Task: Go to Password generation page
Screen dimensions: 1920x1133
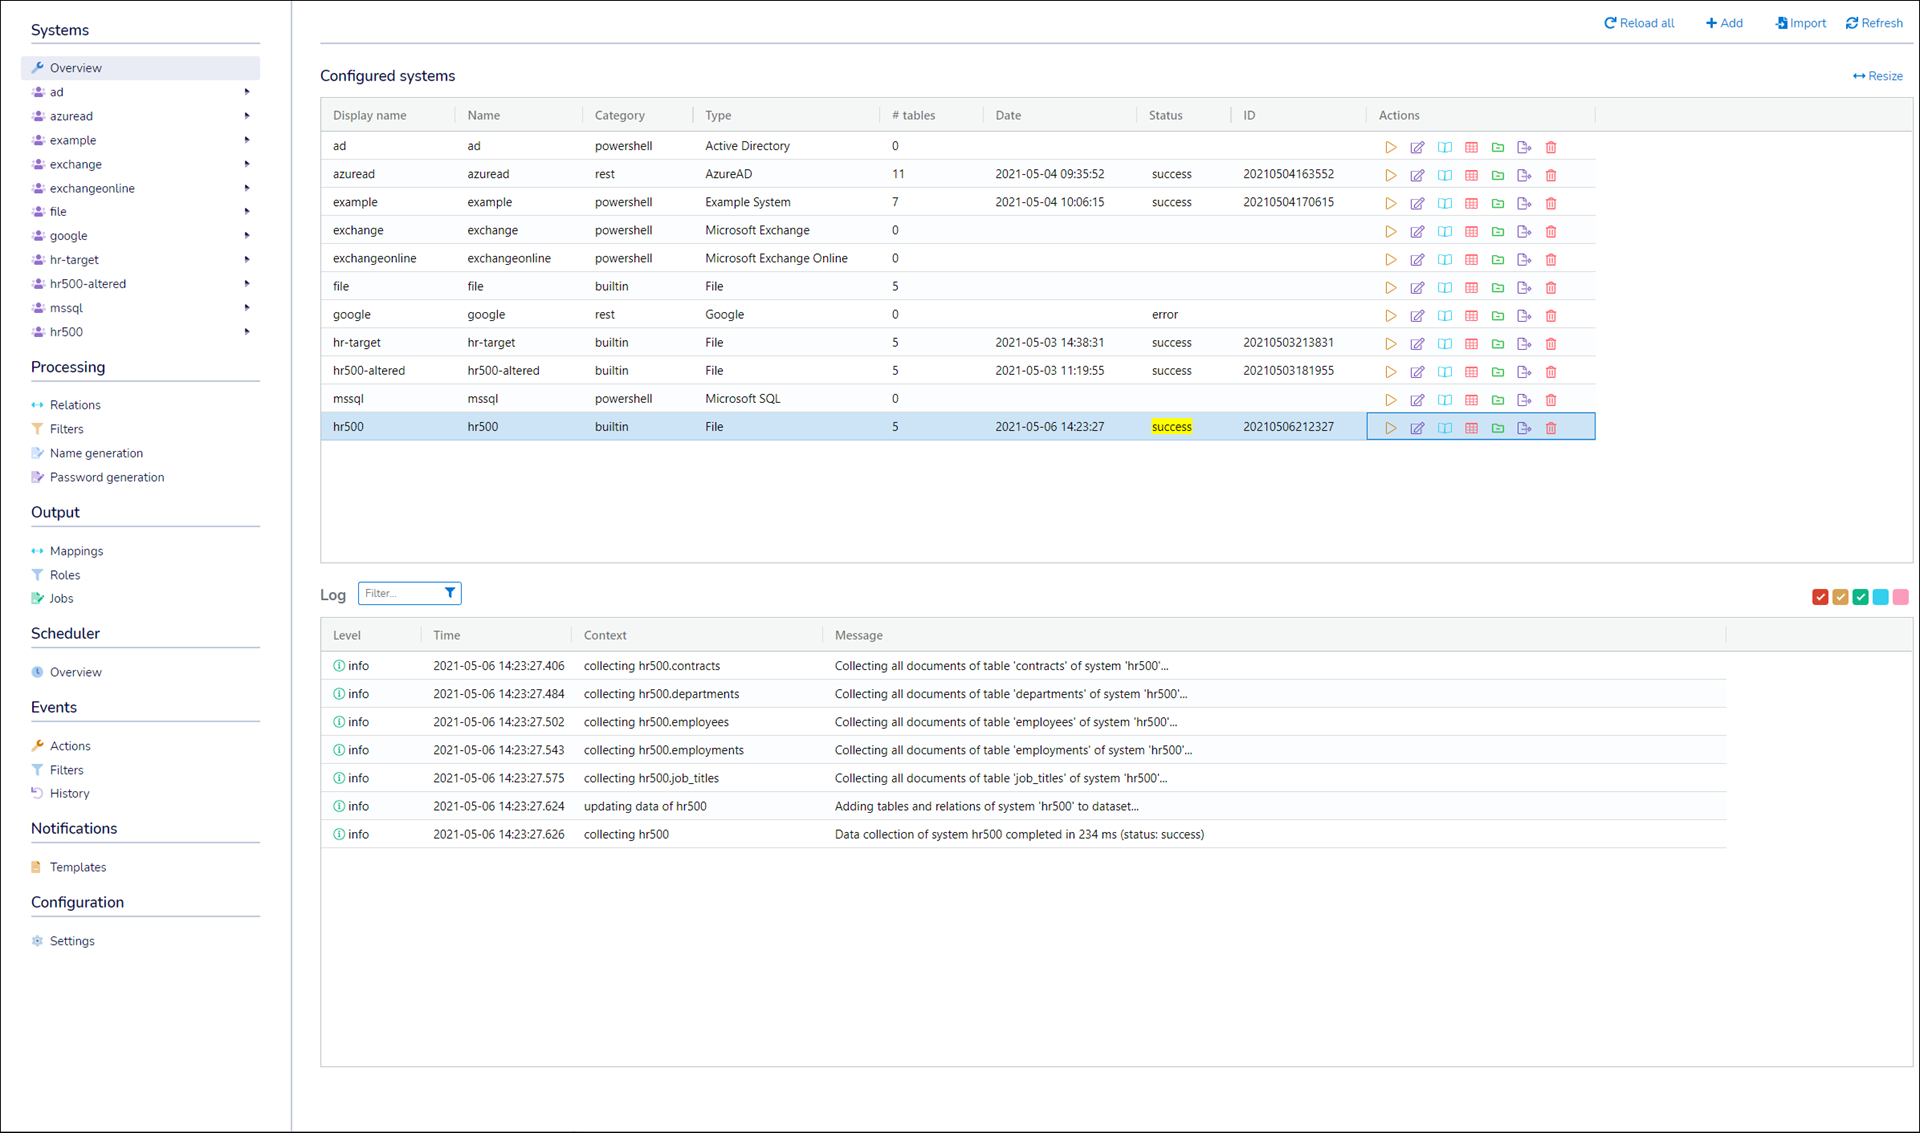Action: click(106, 477)
